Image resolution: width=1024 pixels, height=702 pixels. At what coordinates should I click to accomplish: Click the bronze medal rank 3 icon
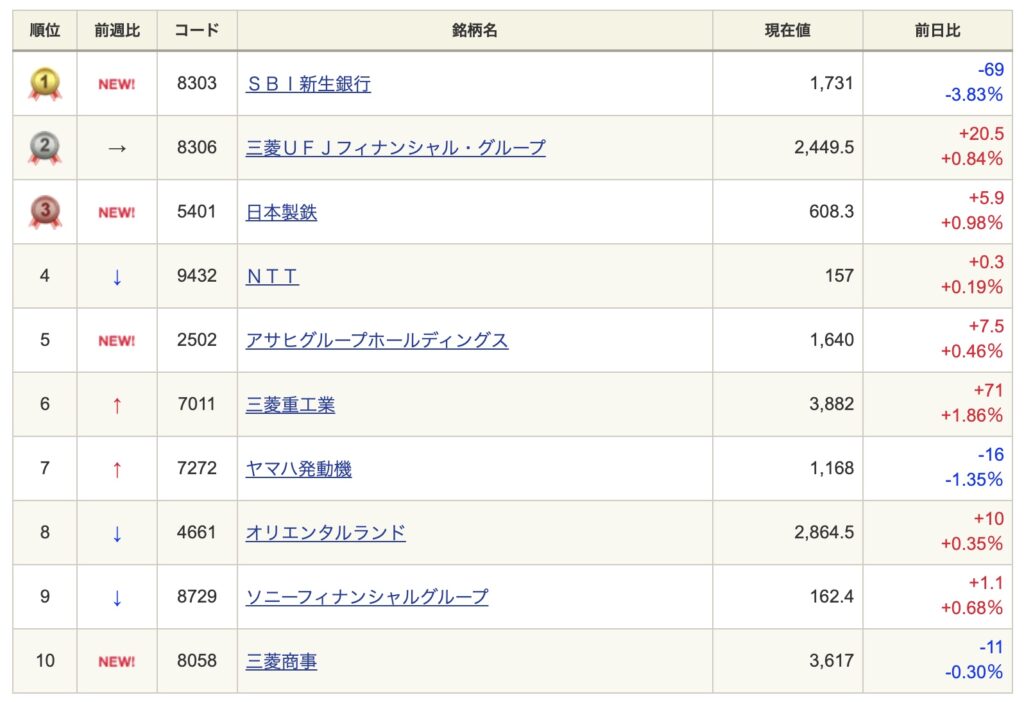coord(44,212)
